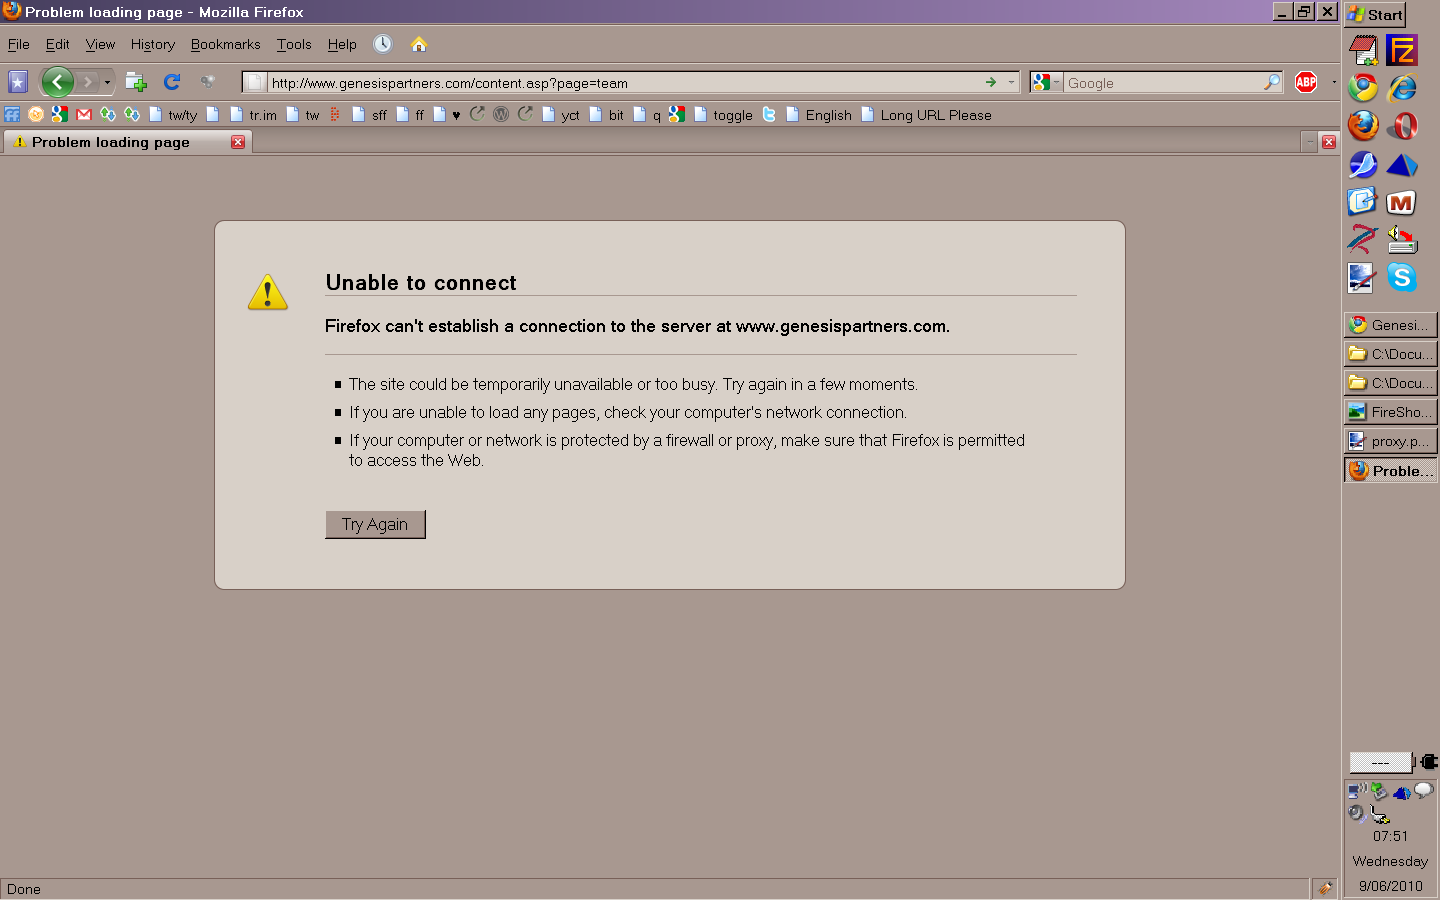
Task: Open the Adblock Plus ABP icon
Action: tap(1306, 82)
